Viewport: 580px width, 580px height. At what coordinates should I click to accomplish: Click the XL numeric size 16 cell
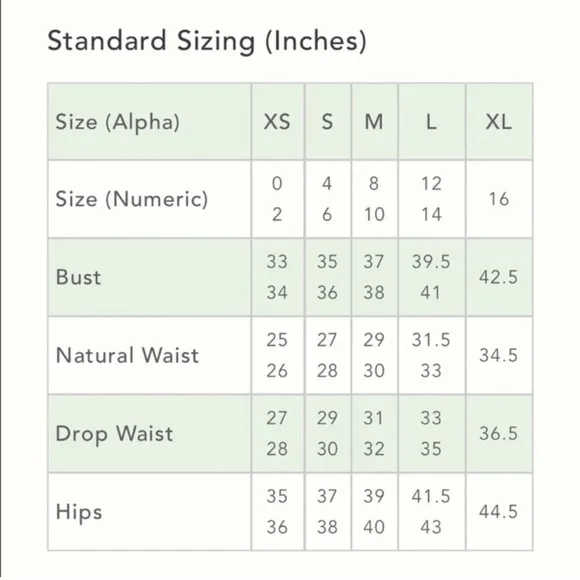(499, 199)
